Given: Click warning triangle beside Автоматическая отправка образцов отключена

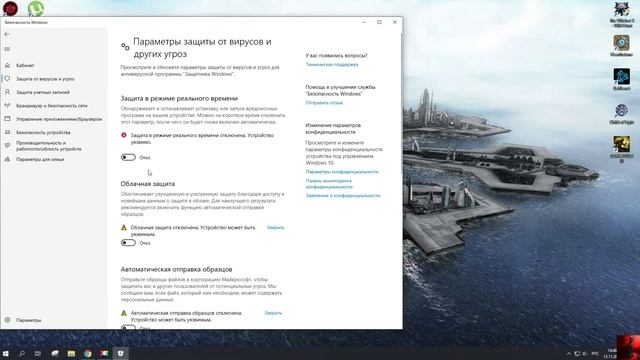Looking at the screenshot, I should tap(124, 313).
